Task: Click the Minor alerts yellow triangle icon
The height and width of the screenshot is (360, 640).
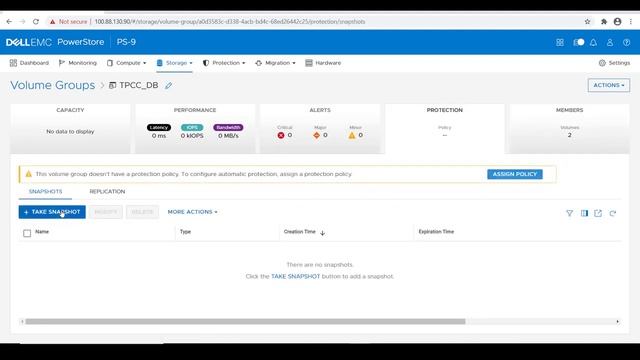Action: click(x=352, y=135)
